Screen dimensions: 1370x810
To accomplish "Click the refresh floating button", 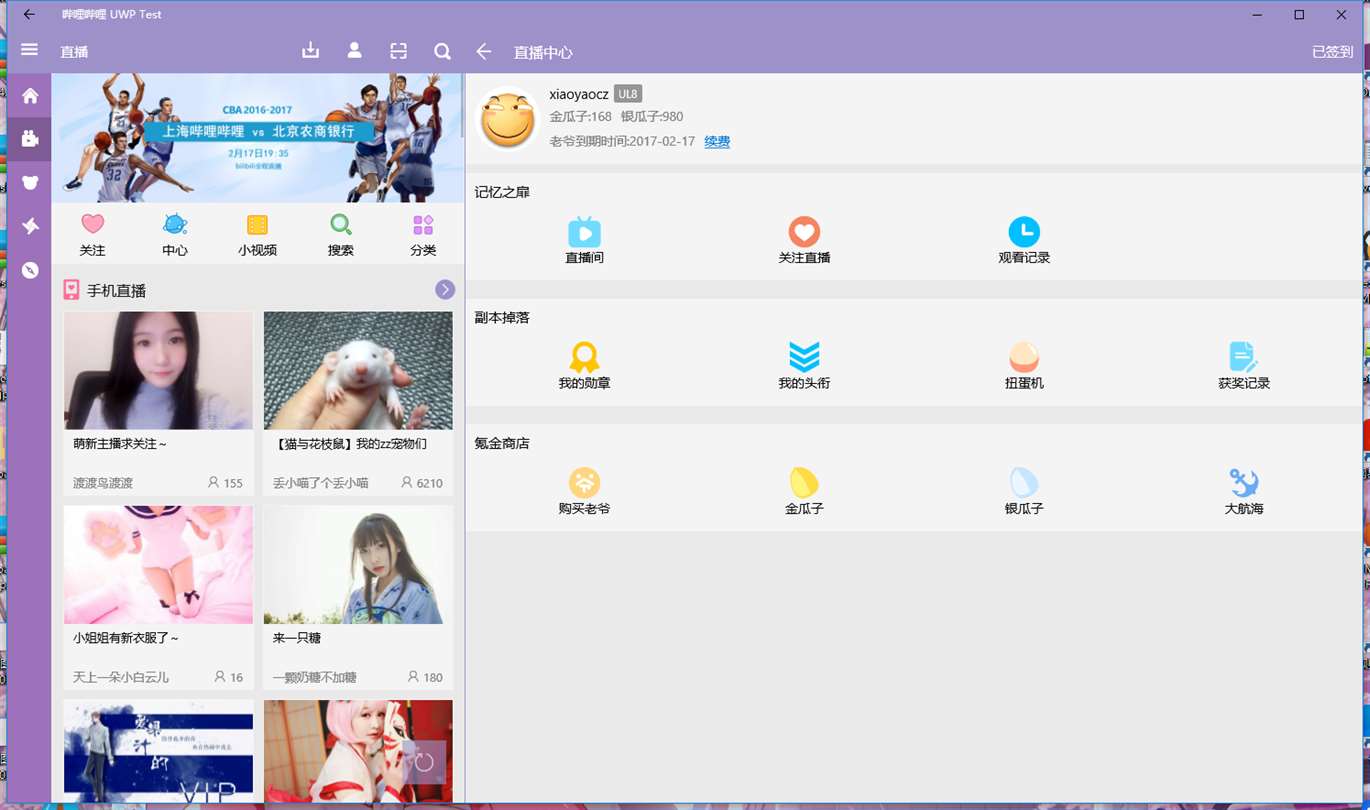I will pos(424,762).
